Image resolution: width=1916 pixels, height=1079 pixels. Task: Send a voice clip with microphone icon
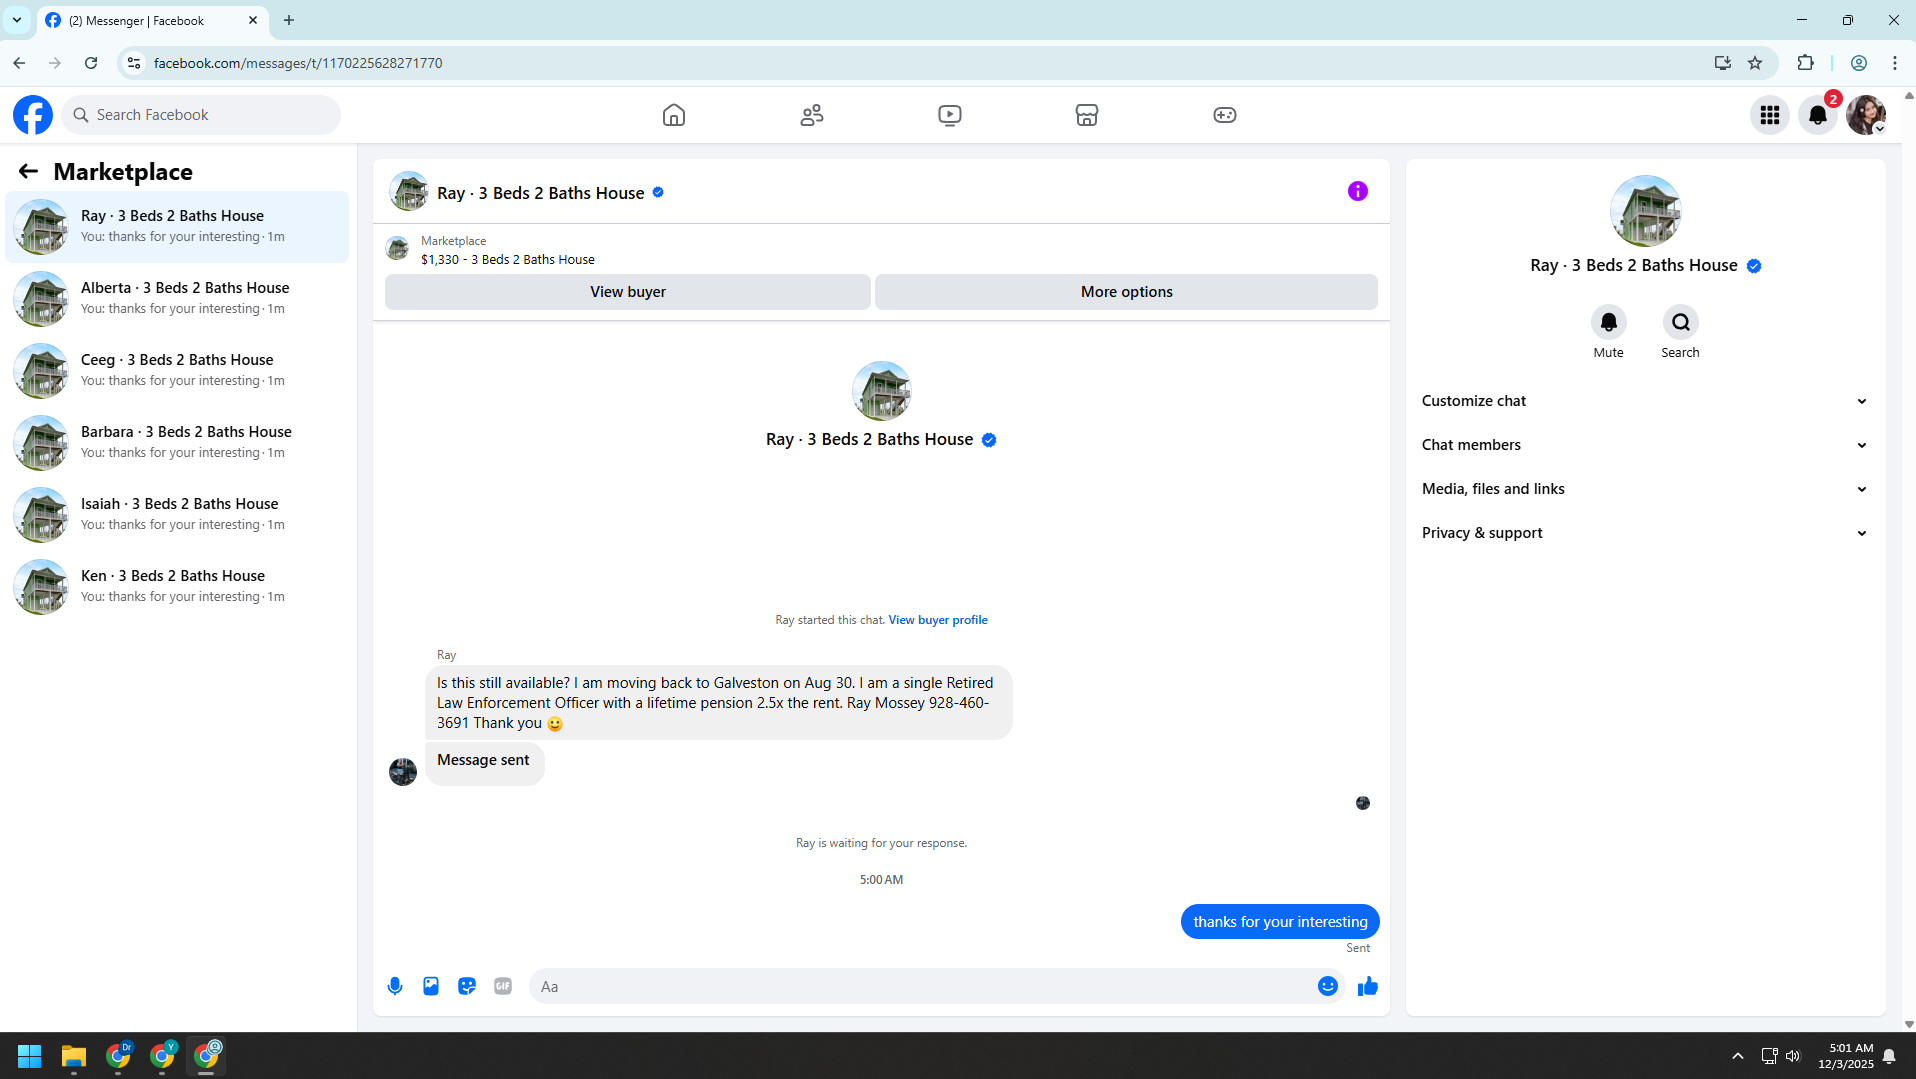(395, 986)
